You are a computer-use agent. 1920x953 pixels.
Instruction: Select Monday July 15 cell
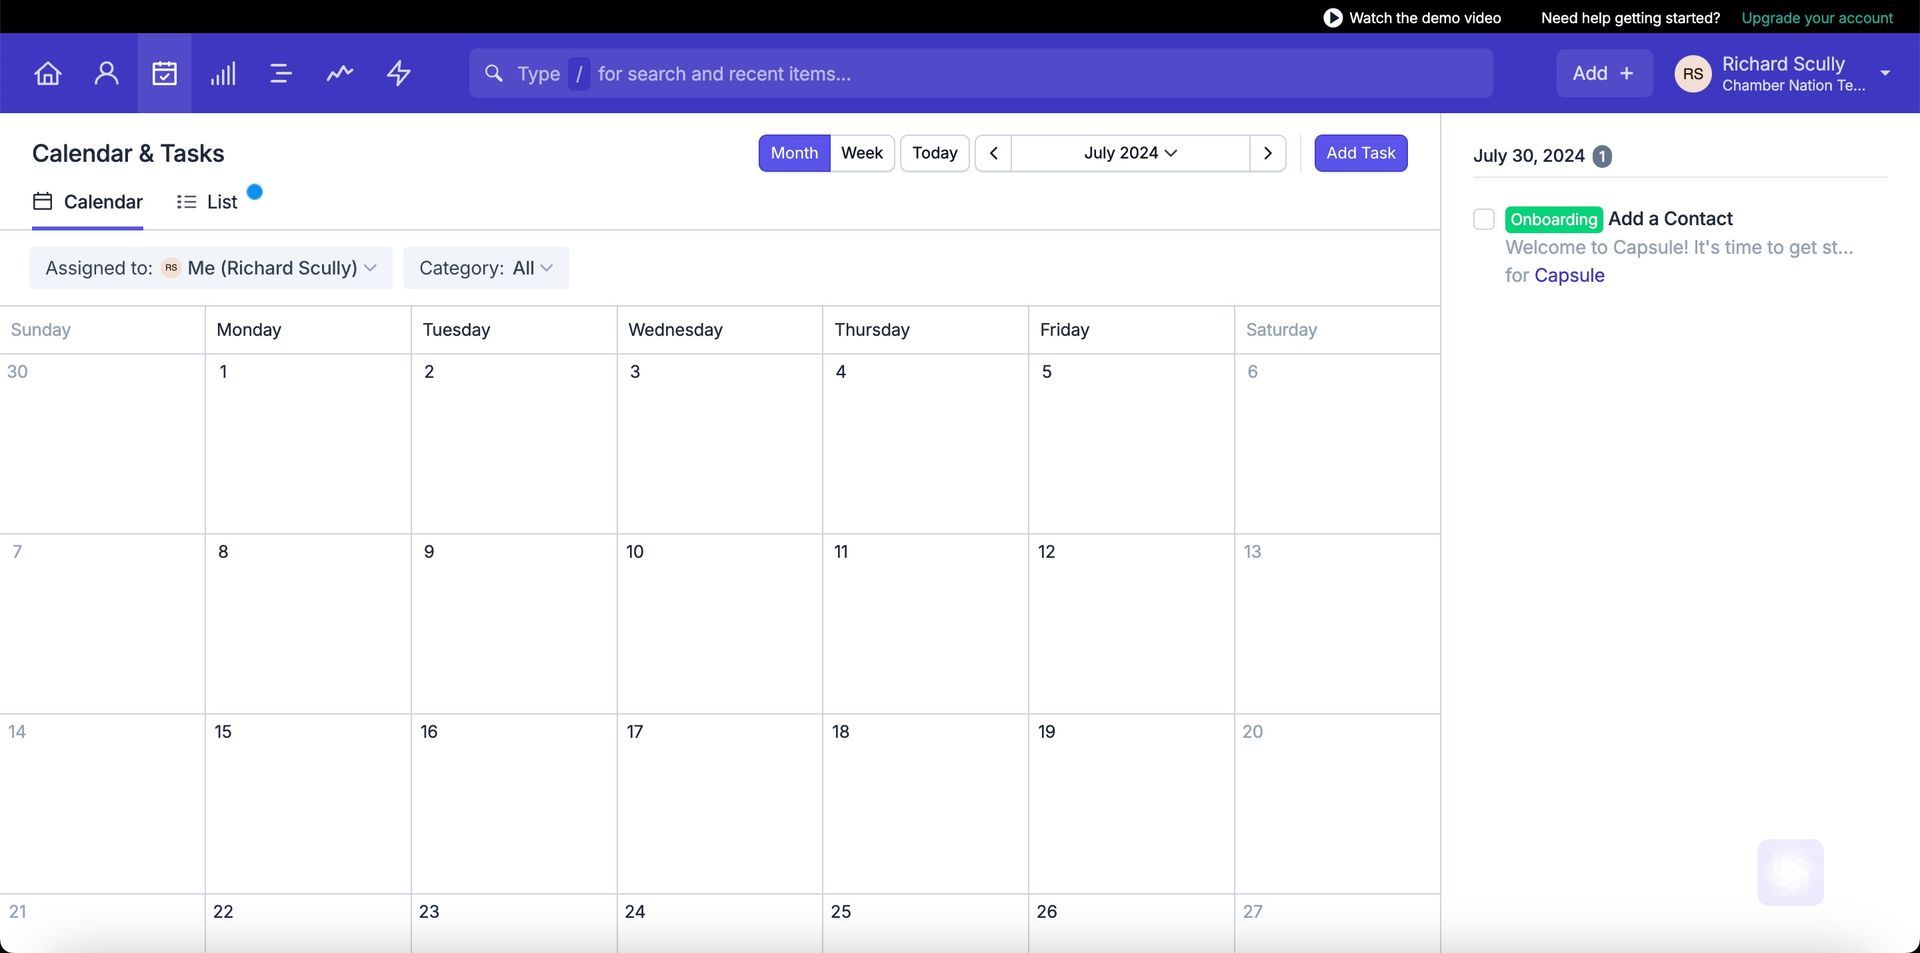[308, 803]
